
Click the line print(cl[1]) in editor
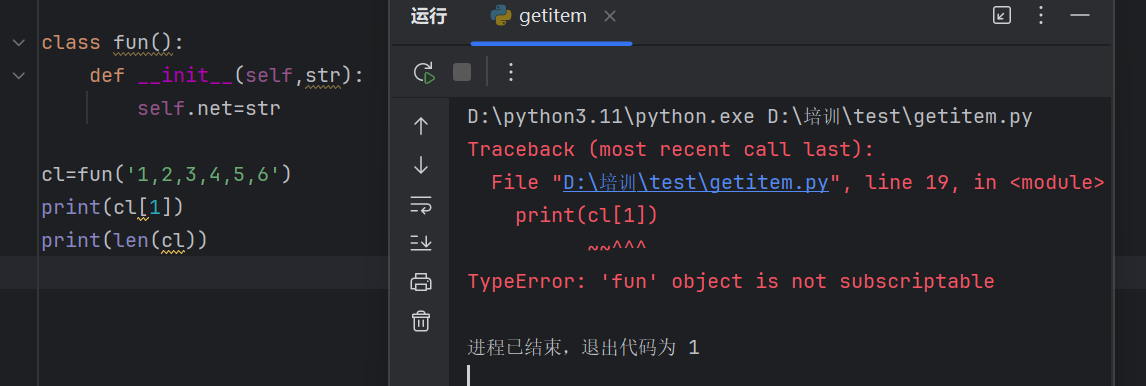[x=113, y=208]
